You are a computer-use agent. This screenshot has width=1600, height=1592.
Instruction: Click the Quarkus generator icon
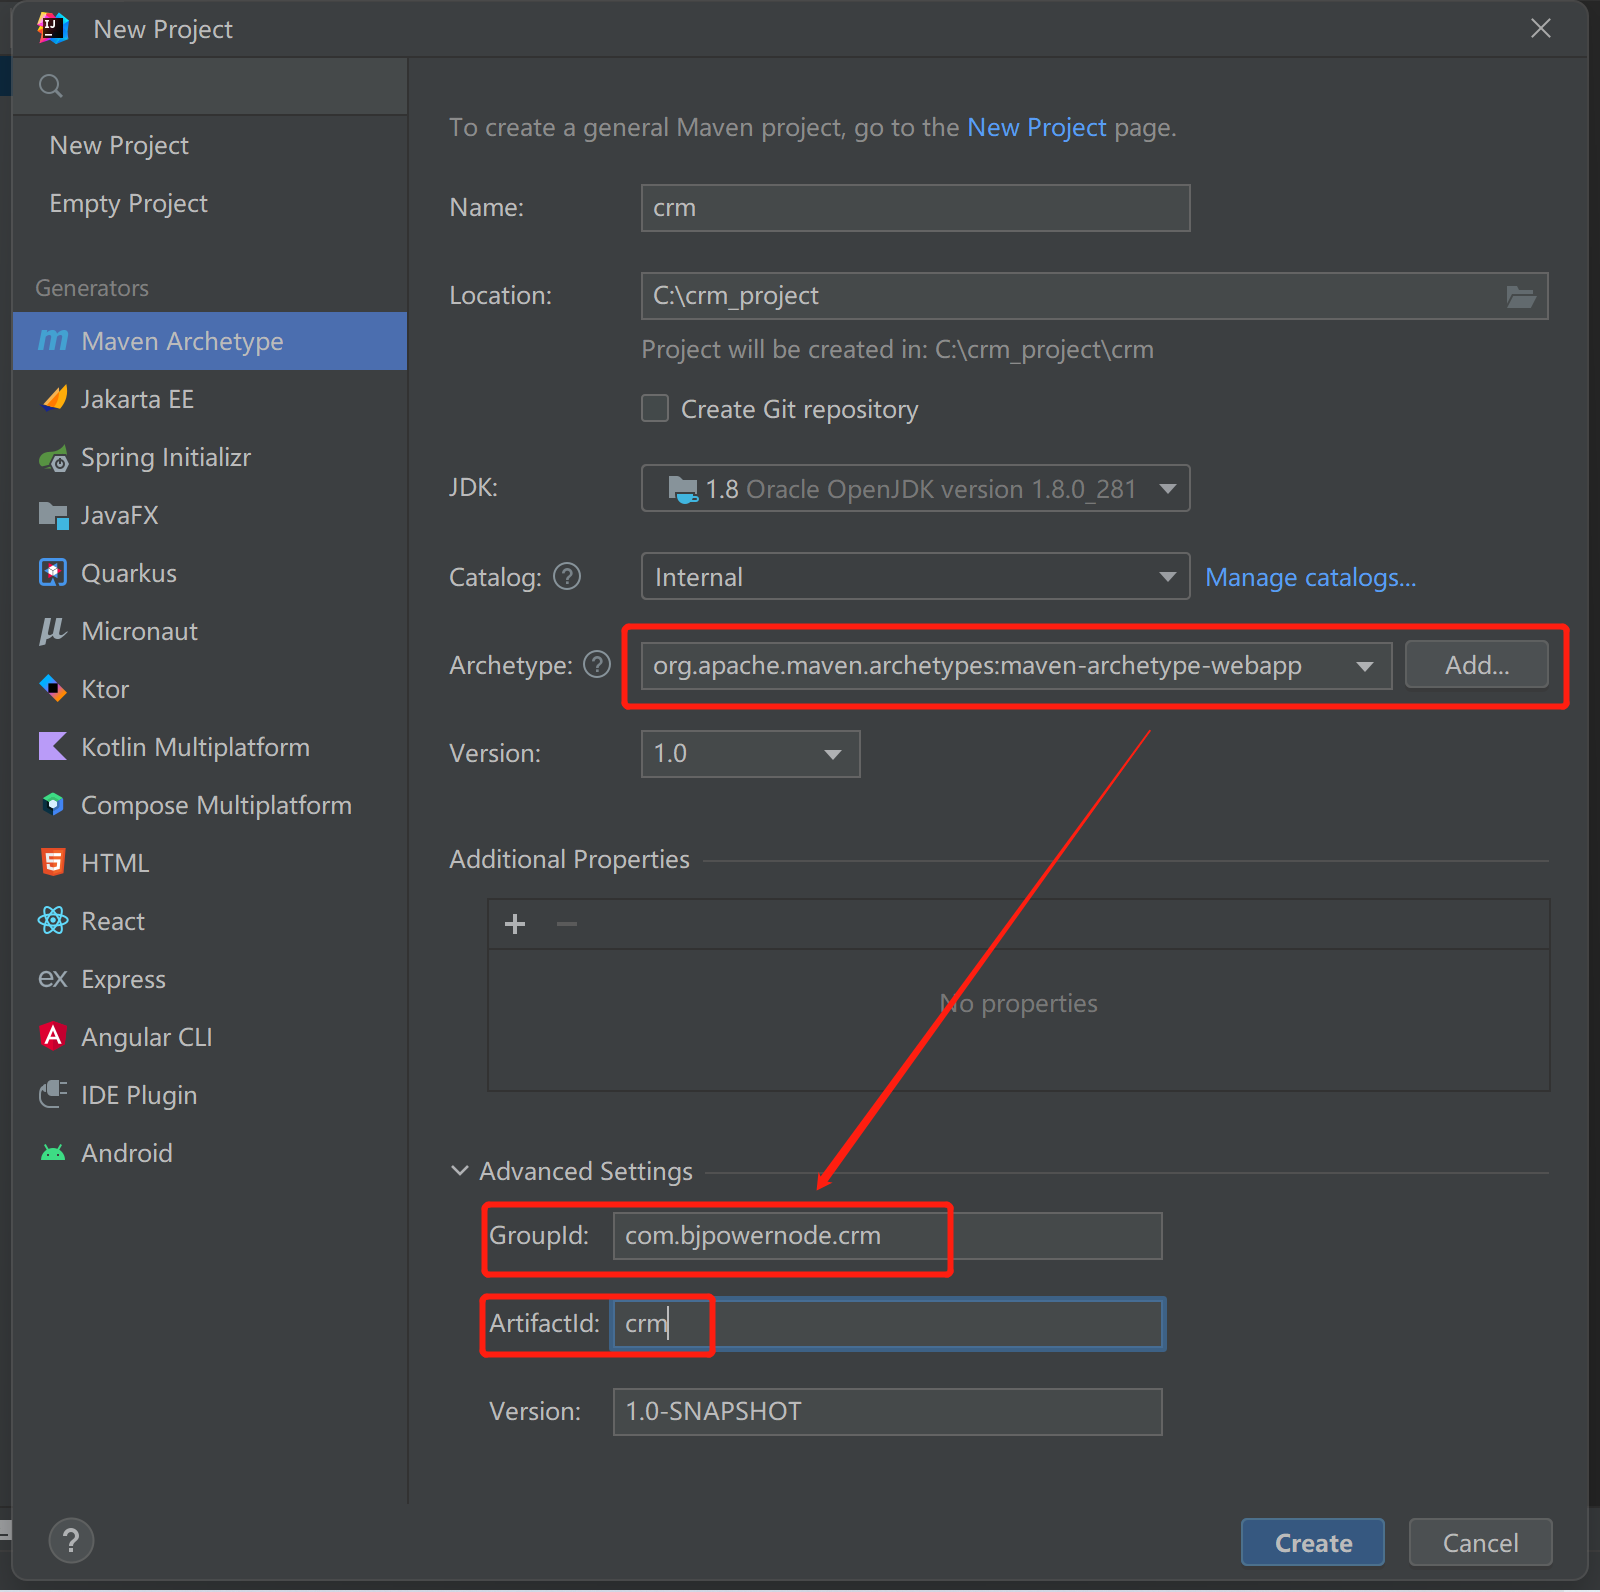click(53, 572)
